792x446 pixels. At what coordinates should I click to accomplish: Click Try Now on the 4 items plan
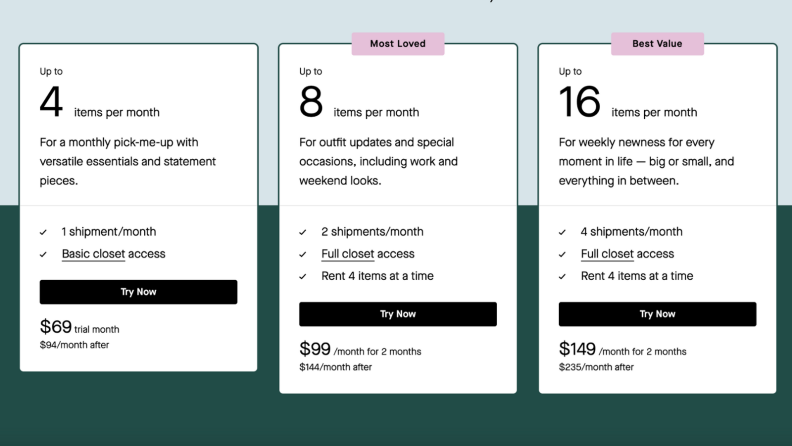tap(138, 292)
